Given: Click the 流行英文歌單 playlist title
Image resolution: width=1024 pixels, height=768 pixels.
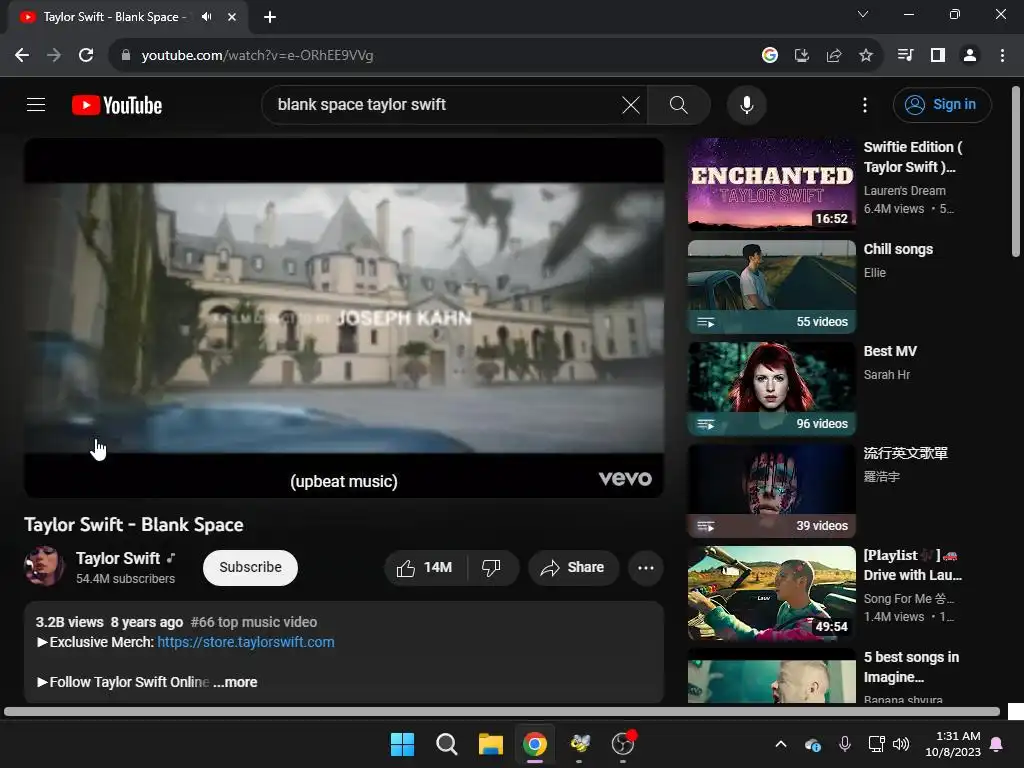Looking at the screenshot, I should coord(906,453).
